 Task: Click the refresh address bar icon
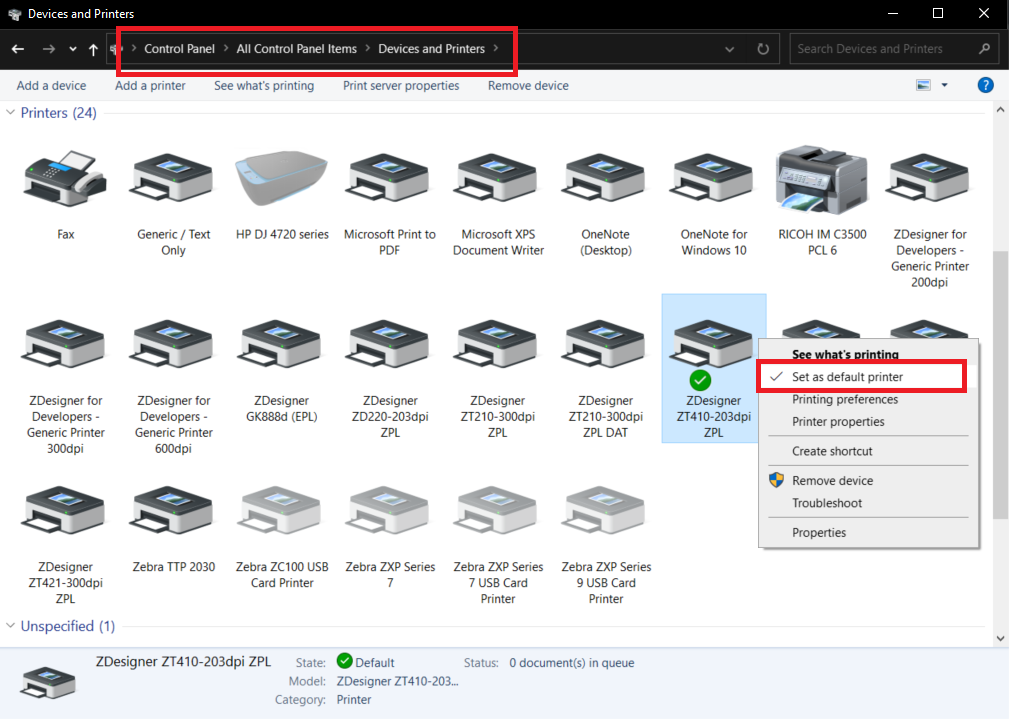tap(763, 49)
